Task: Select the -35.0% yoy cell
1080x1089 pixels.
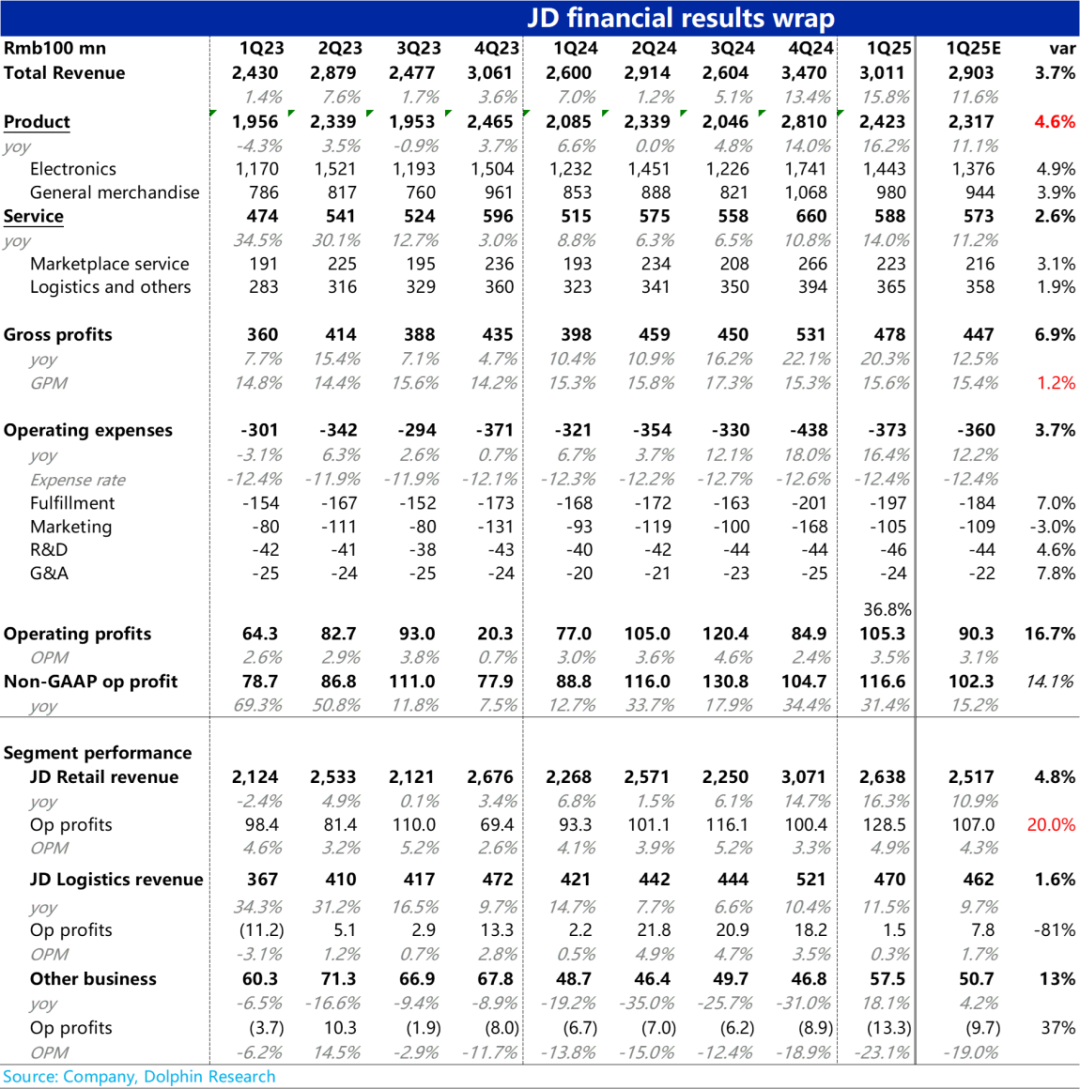Action: (654, 1004)
